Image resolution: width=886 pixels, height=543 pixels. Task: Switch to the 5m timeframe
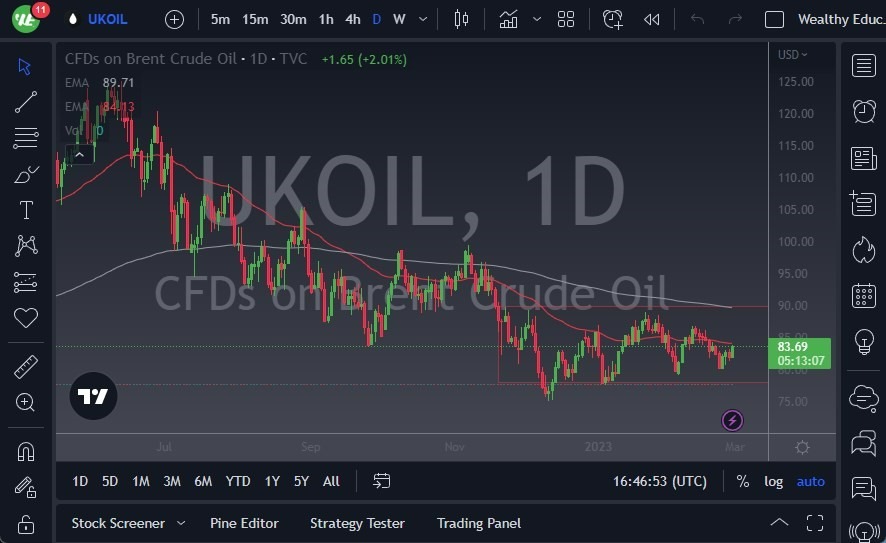pos(220,19)
